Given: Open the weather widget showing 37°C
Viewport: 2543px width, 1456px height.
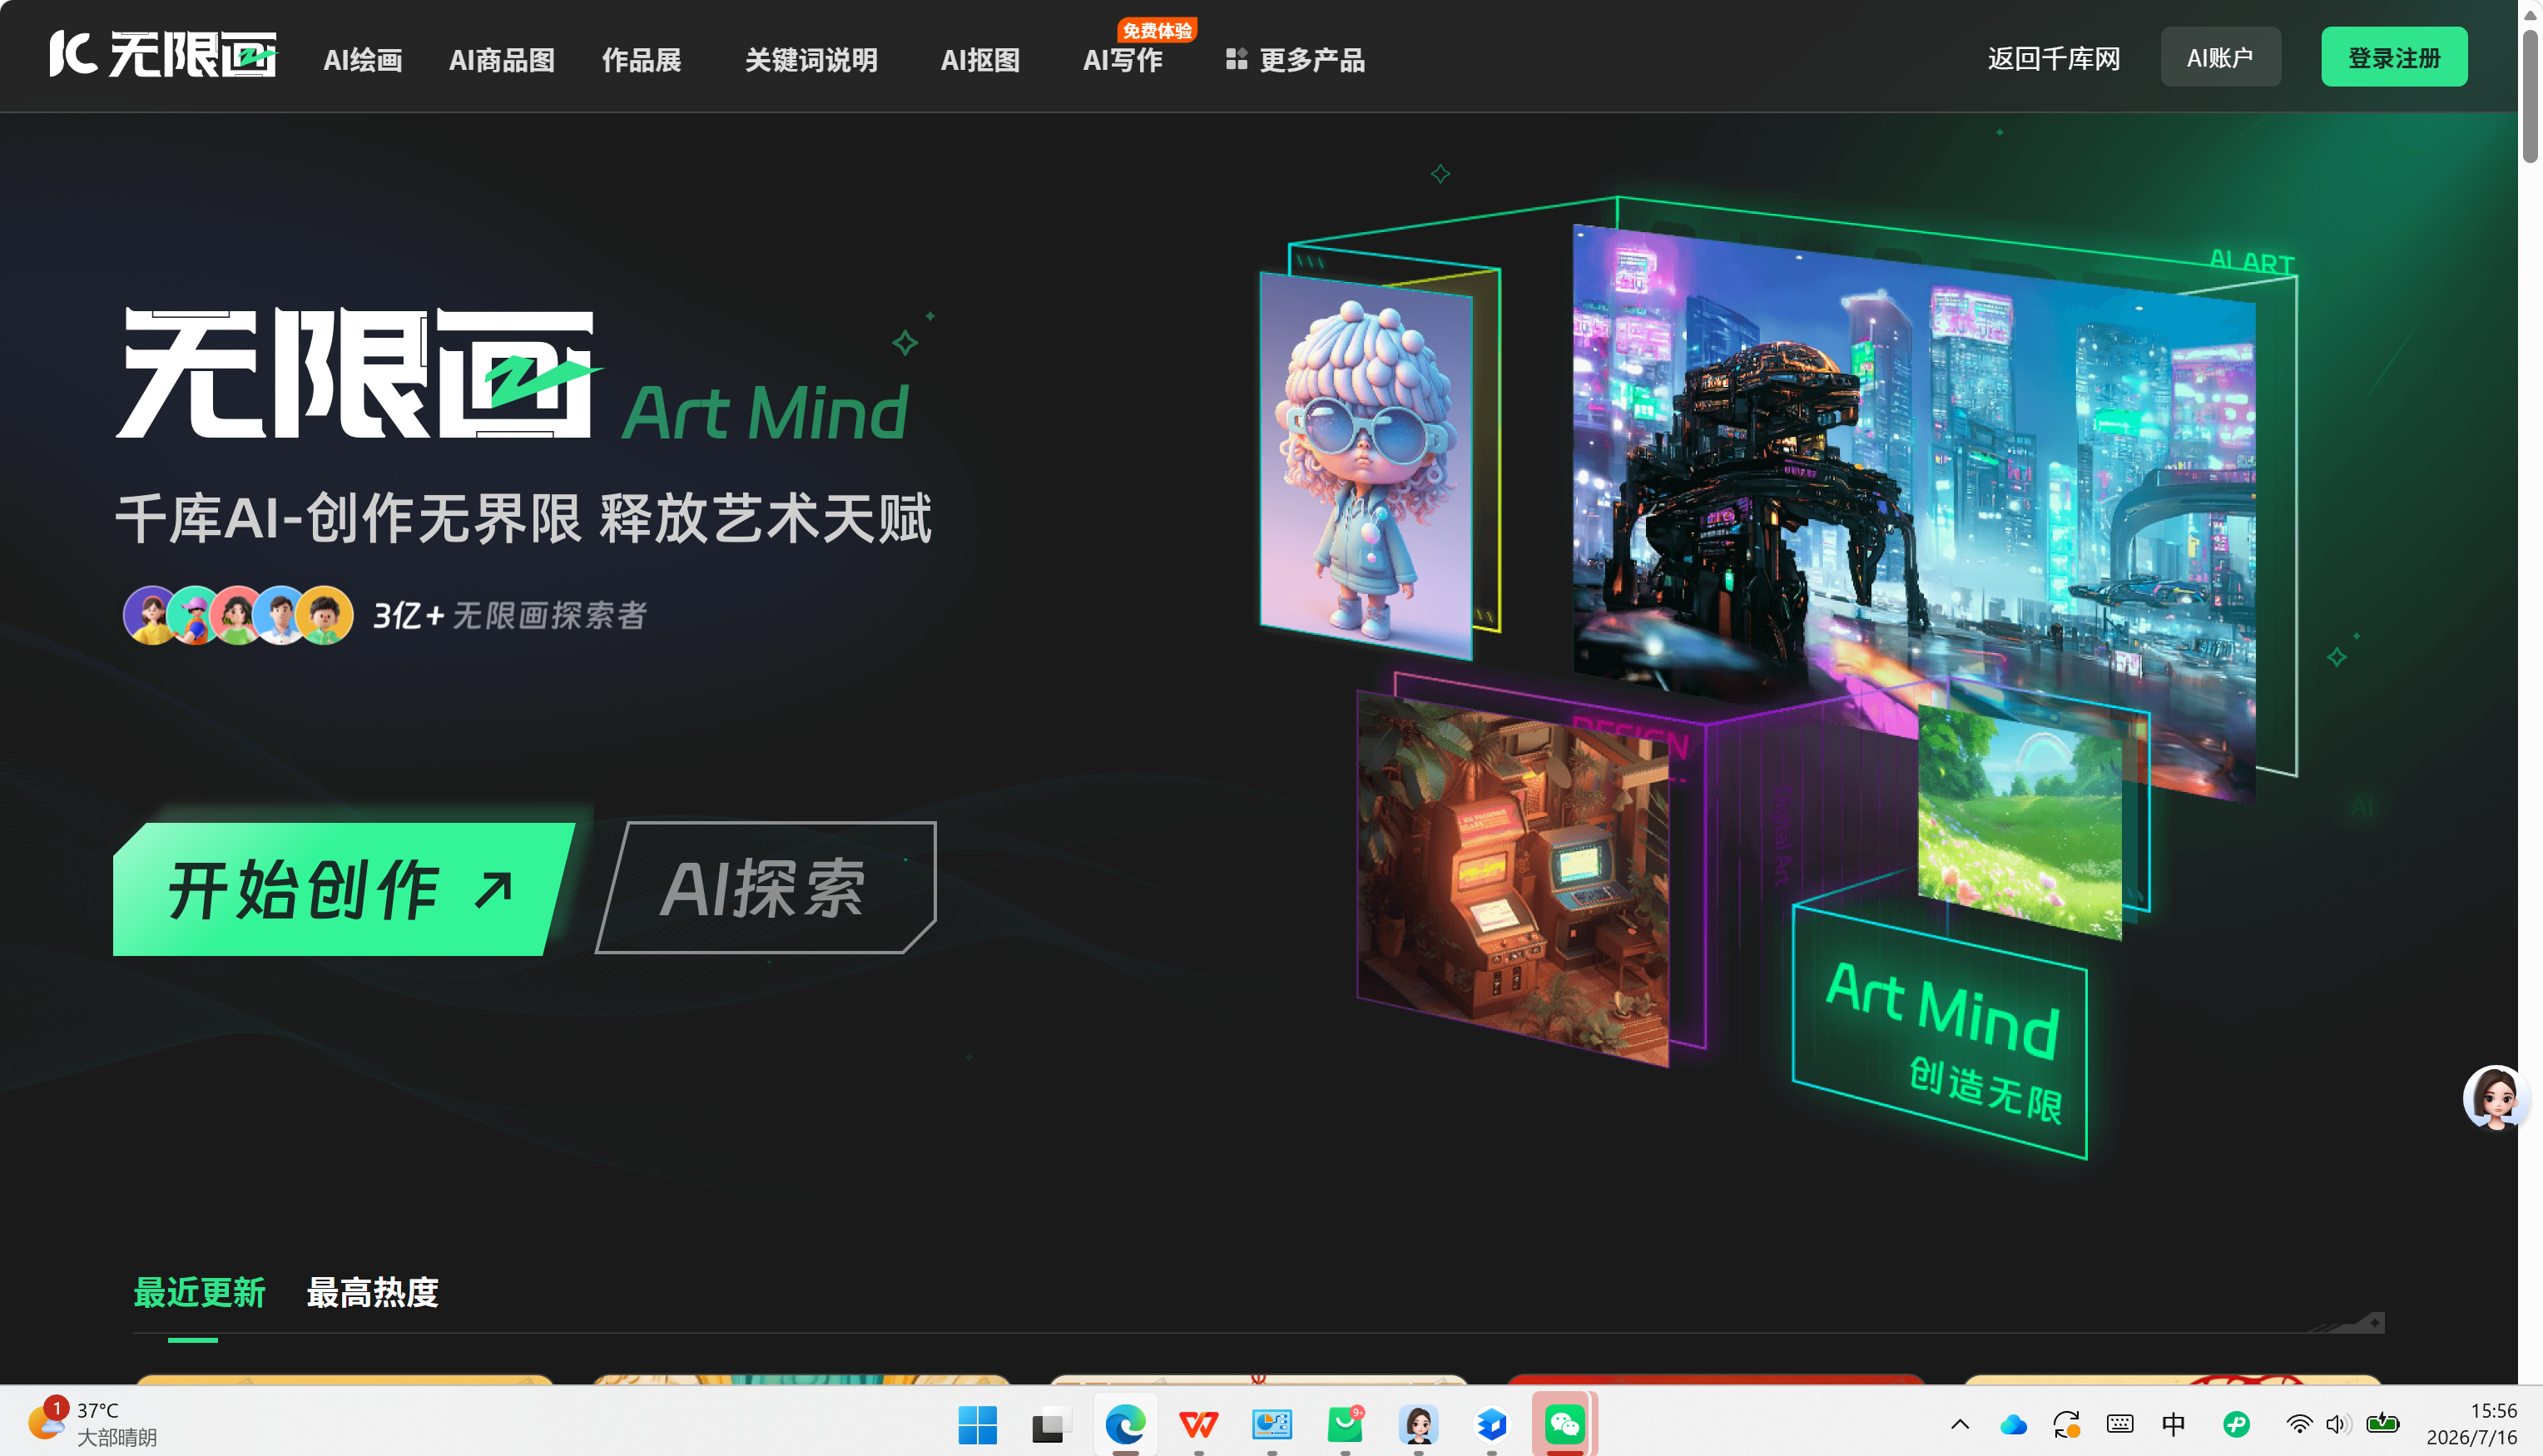Looking at the screenshot, I should [95, 1424].
